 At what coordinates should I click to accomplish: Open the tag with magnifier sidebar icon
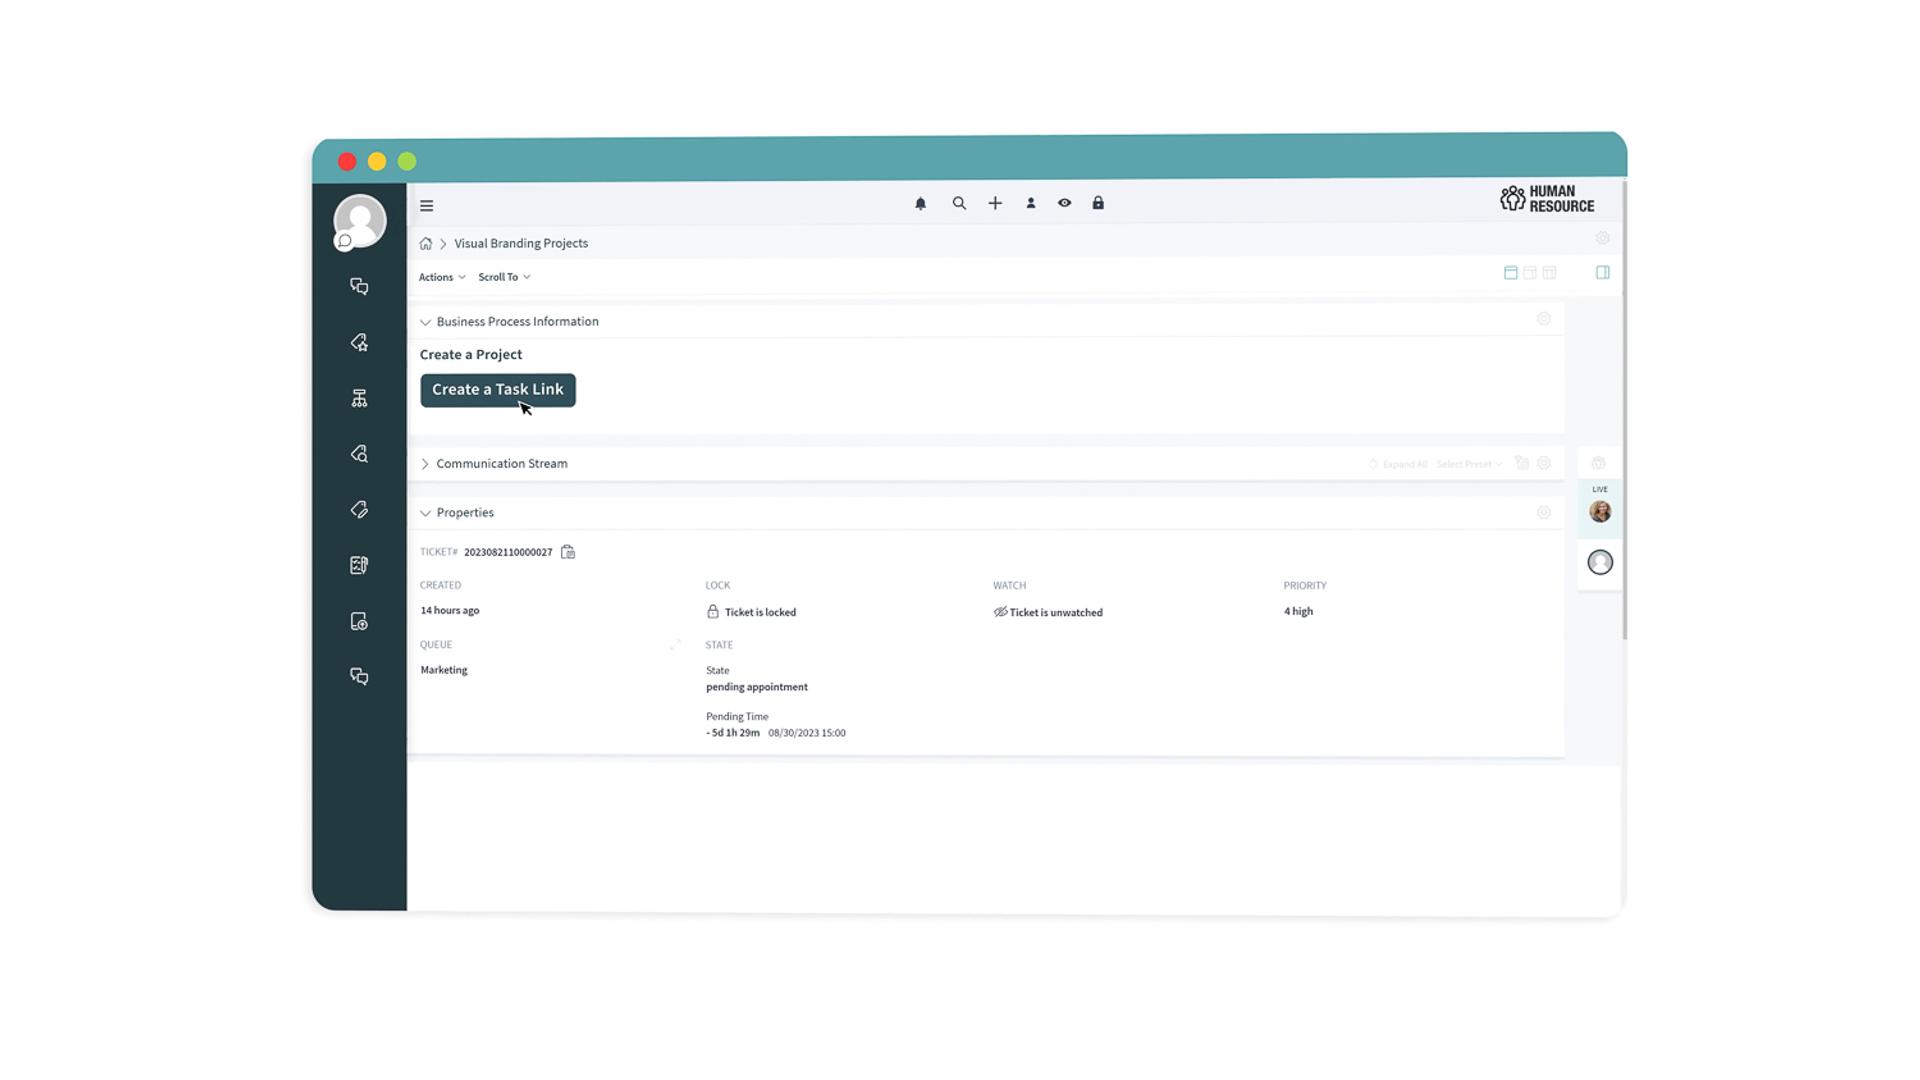click(x=359, y=454)
